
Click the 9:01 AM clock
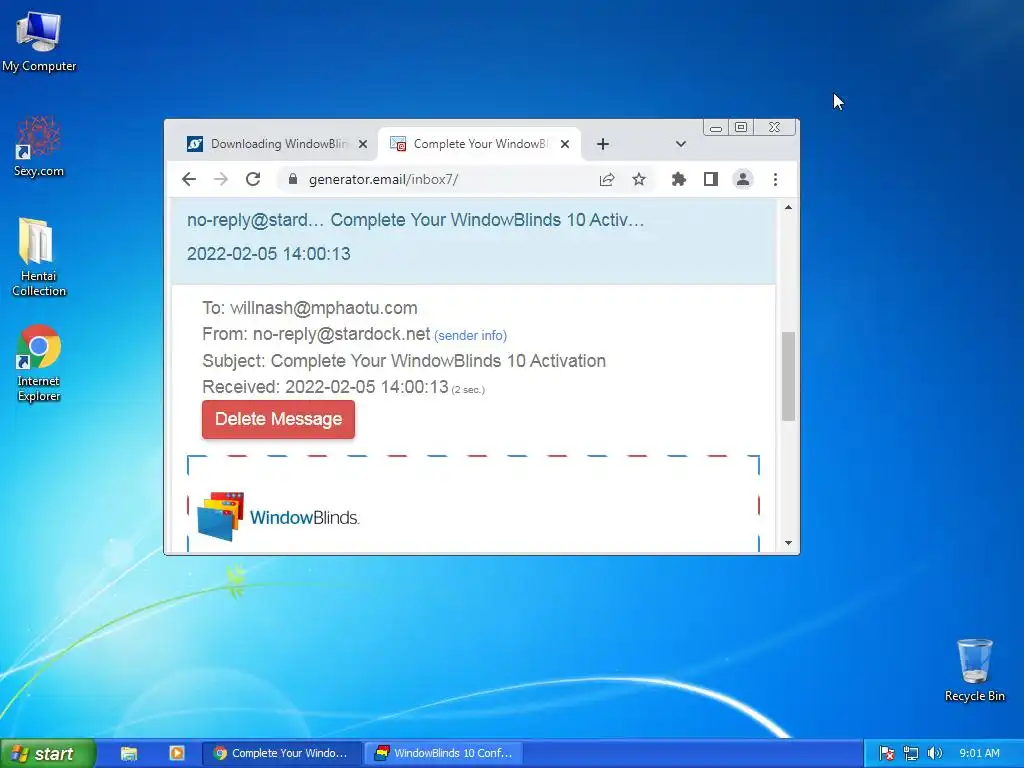[x=979, y=754]
